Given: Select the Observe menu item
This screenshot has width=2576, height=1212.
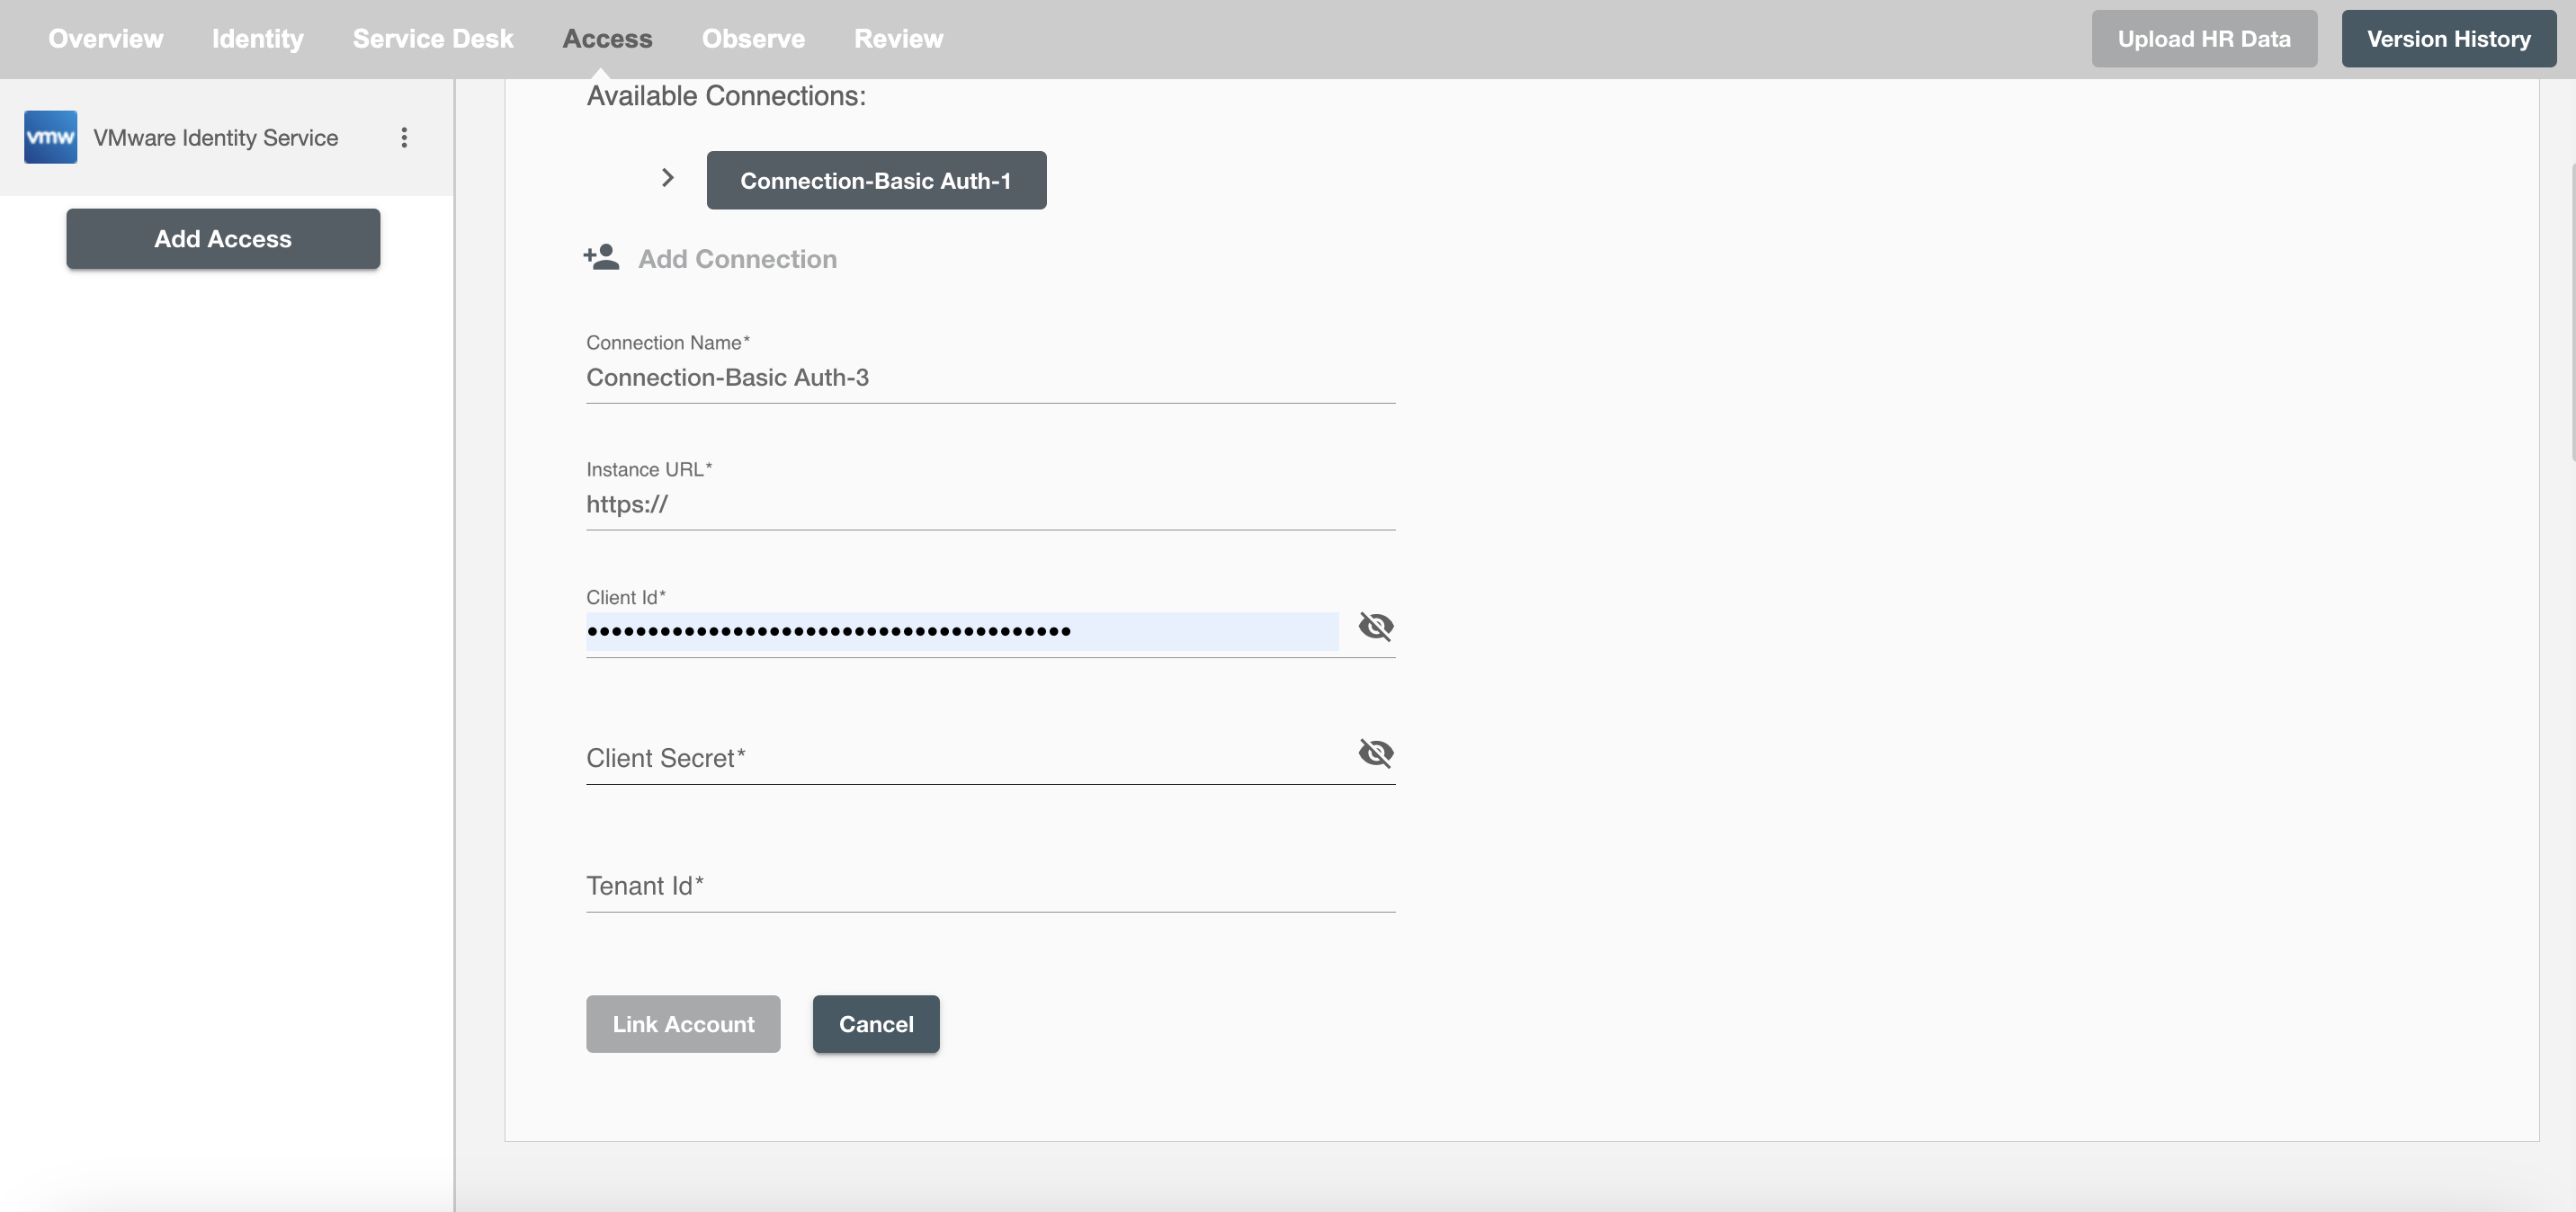Looking at the screenshot, I should [753, 38].
